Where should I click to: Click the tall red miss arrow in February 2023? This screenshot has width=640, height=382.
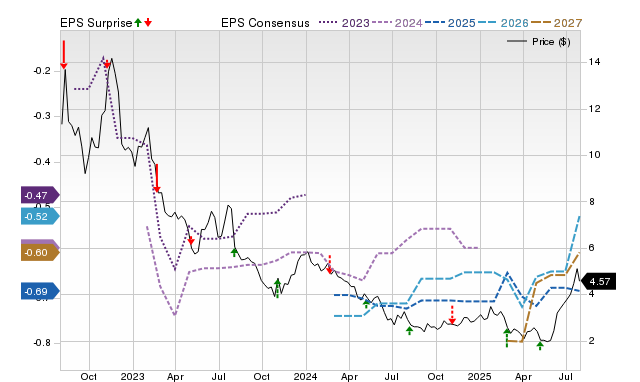click(157, 178)
